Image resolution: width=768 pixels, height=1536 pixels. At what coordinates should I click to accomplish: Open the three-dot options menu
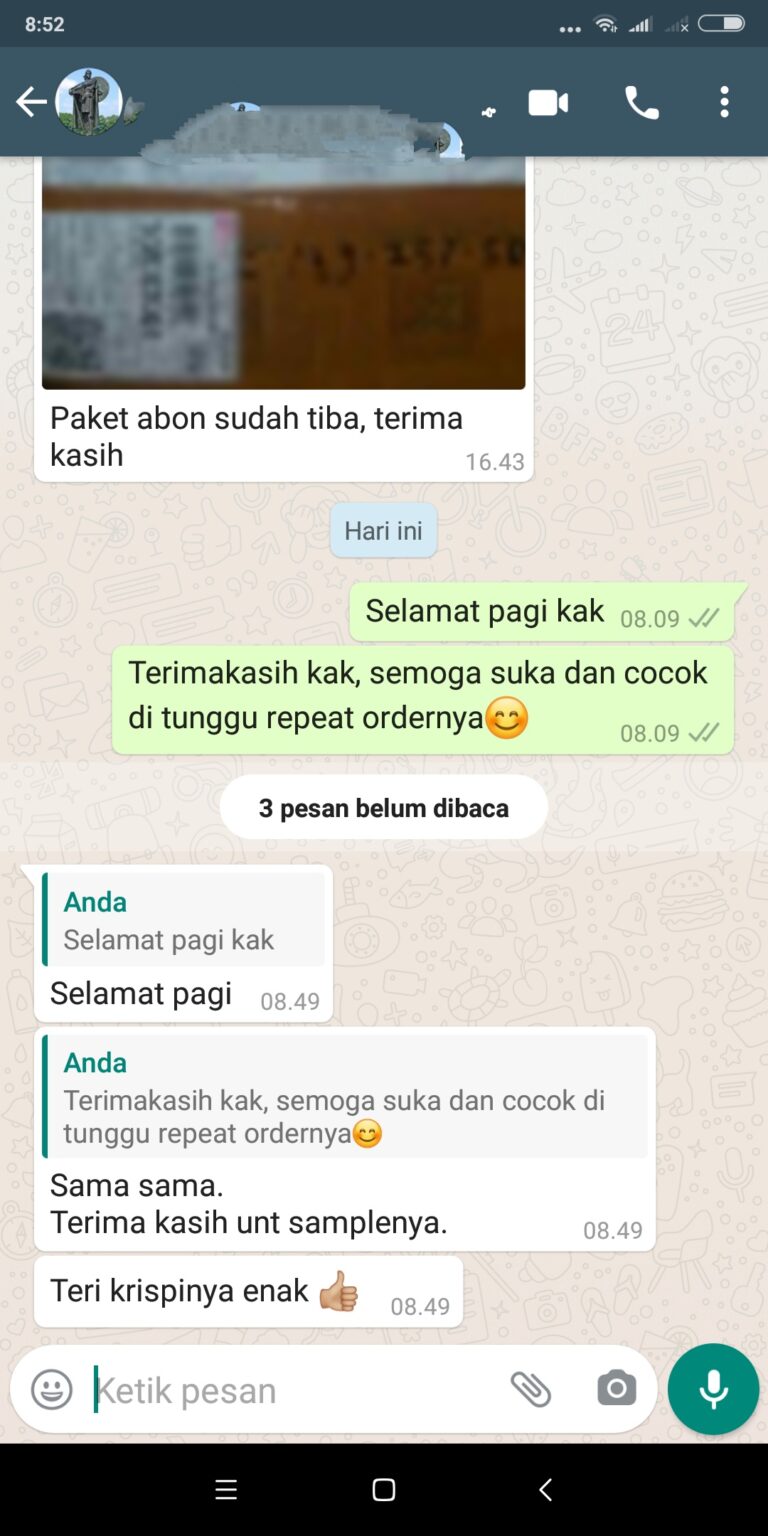[x=724, y=102]
